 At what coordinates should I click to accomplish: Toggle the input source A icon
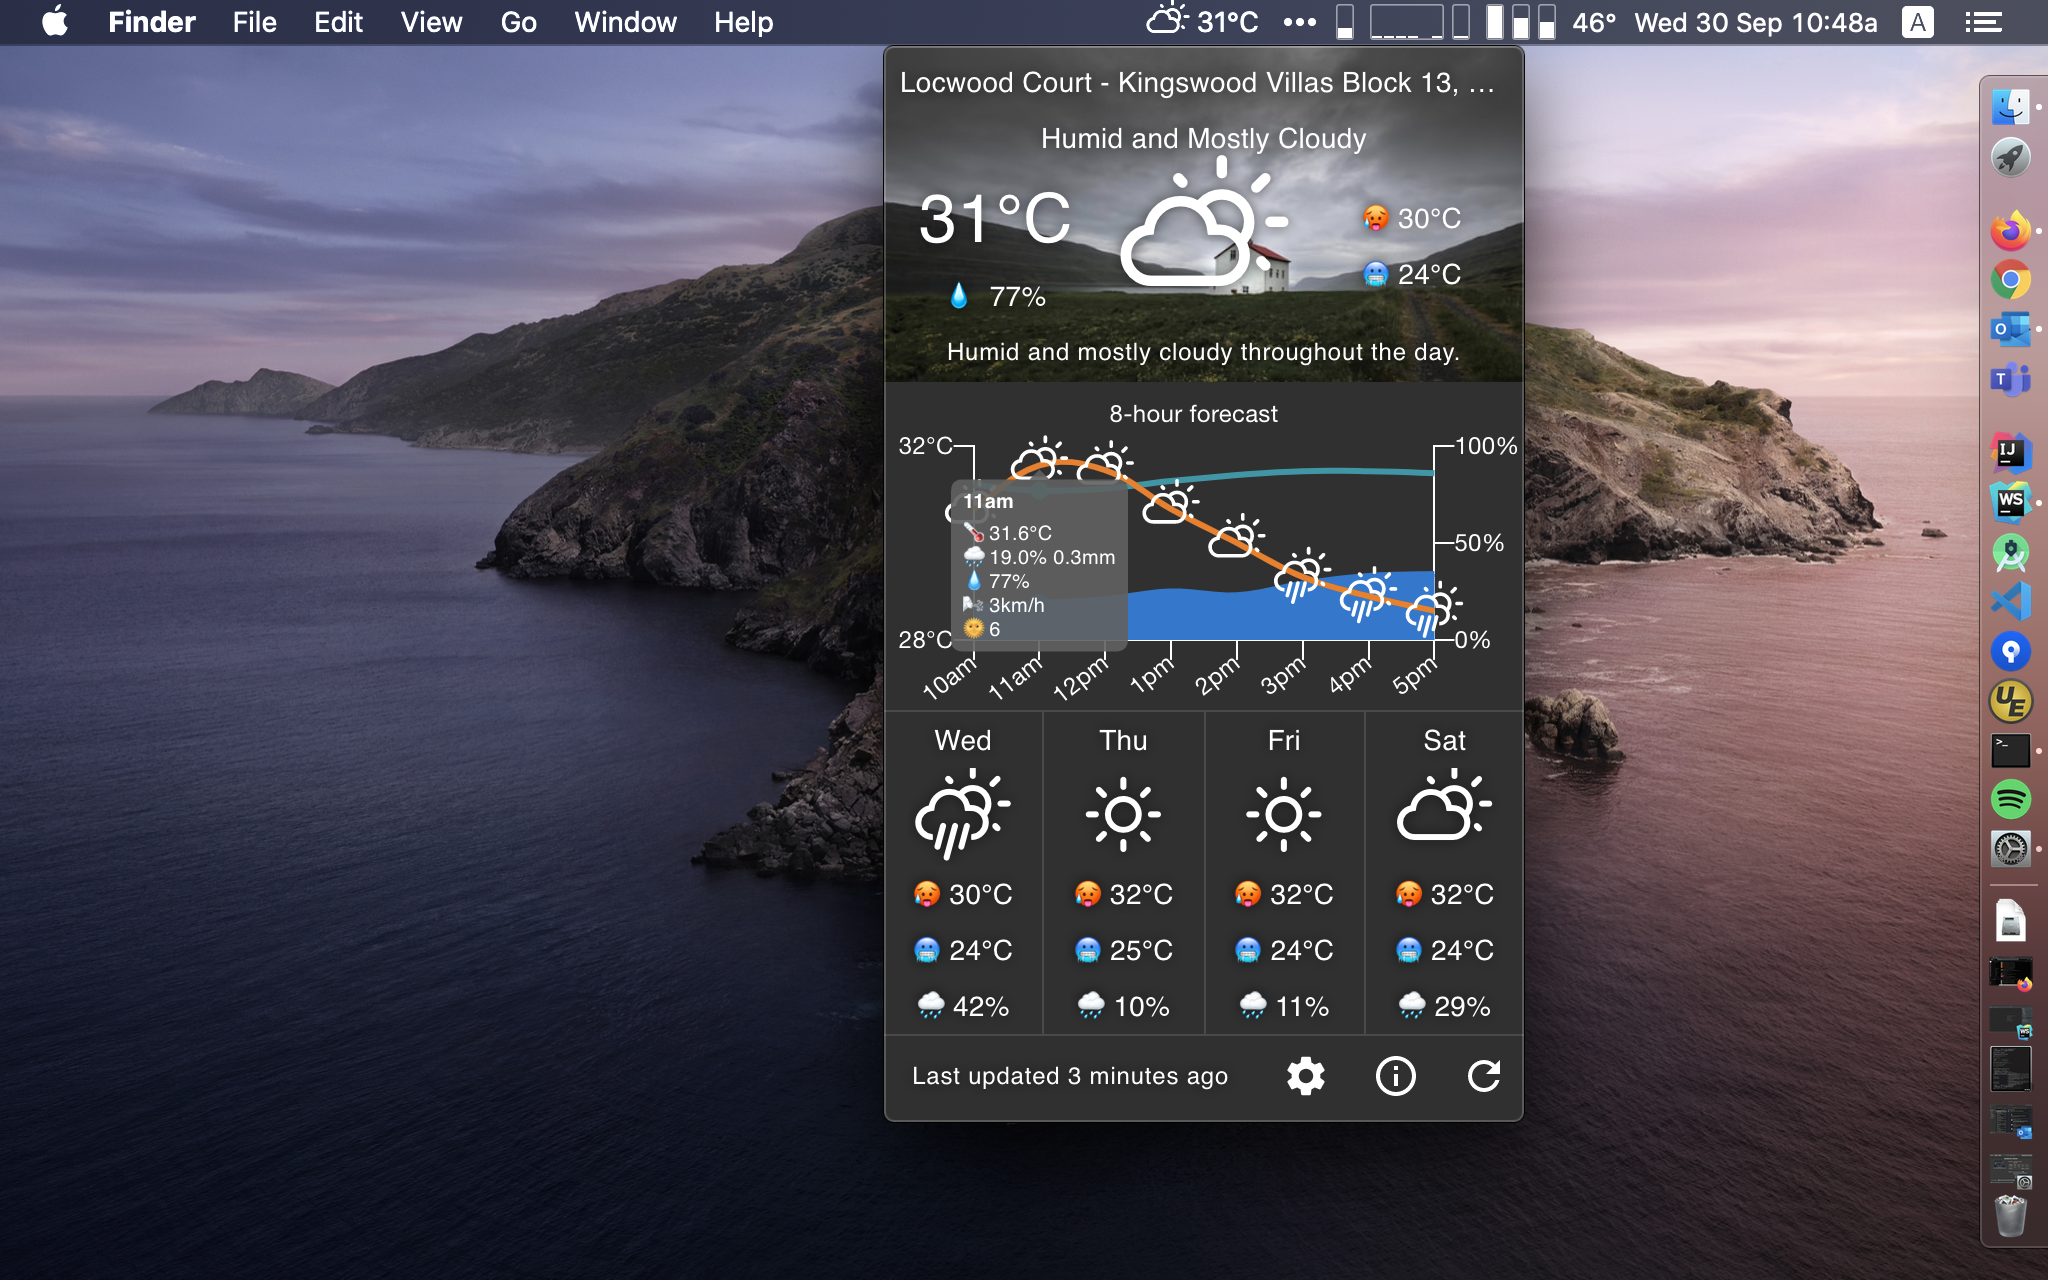(x=1917, y=21)
